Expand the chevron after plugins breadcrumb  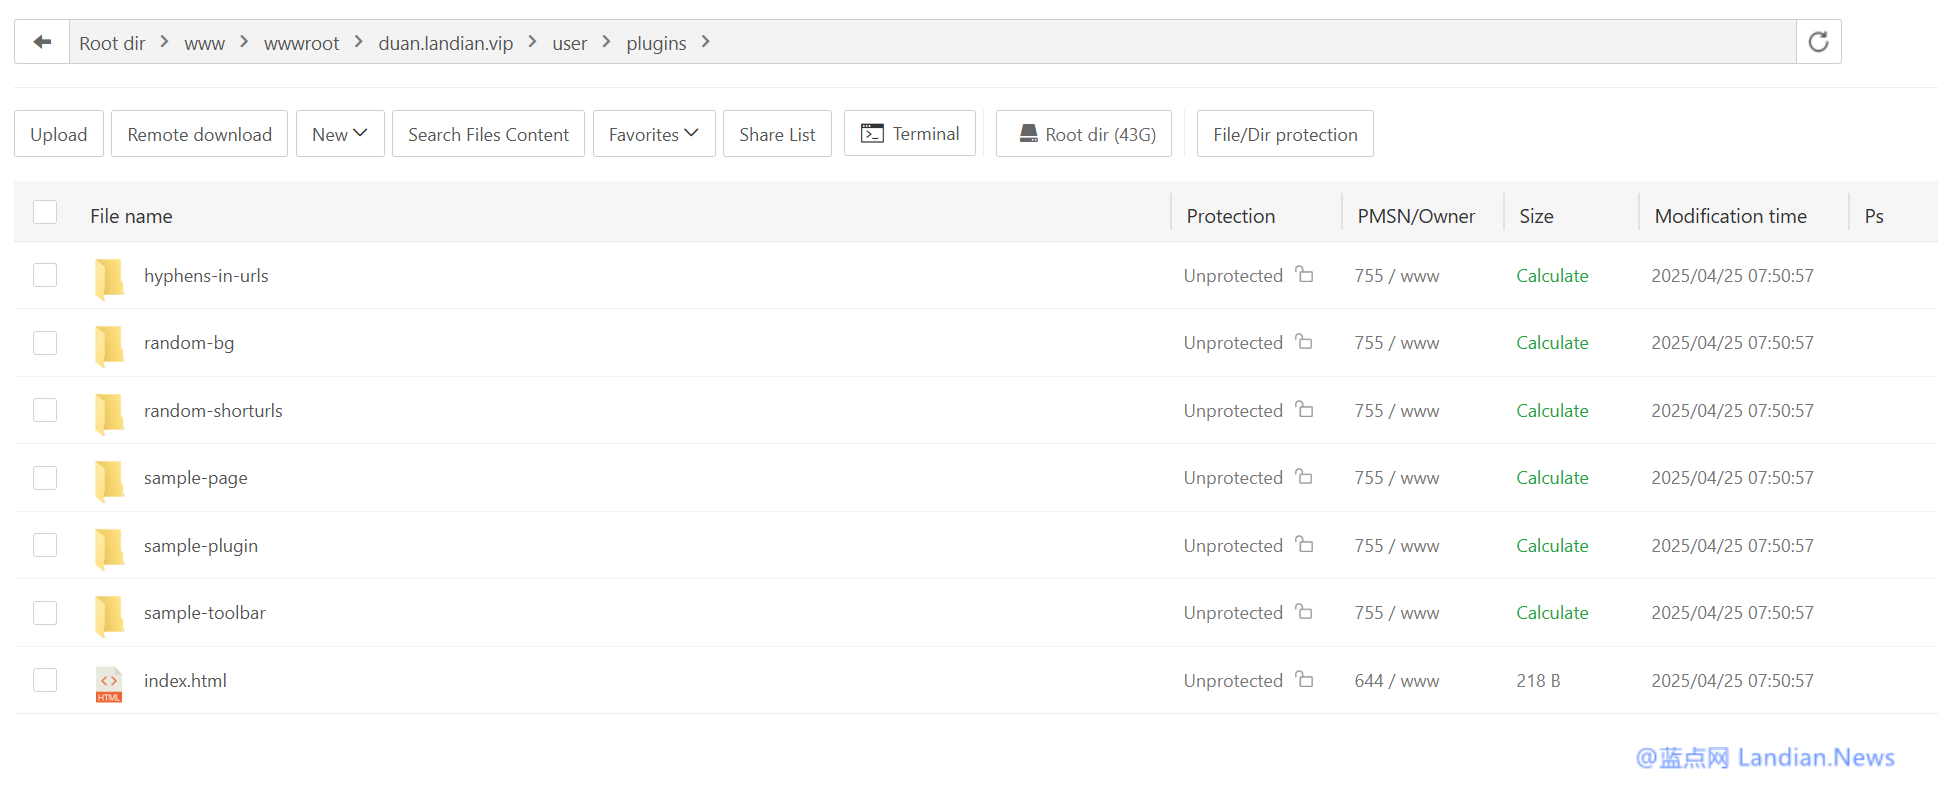coord(706,42)
